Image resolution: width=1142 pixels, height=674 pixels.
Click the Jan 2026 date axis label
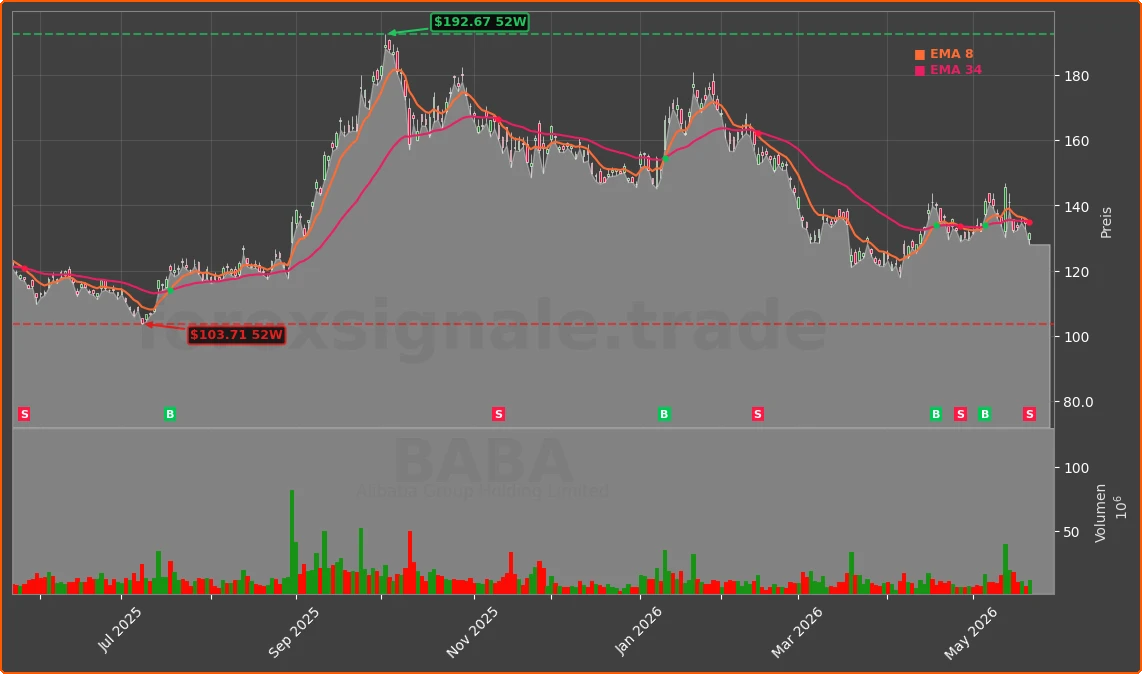click(x=638, y=631)
